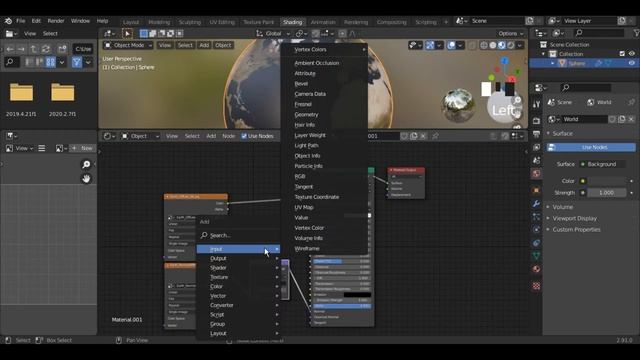Screen dimensions: 640x360
Task: Open the Object properties tab
Action: point(536,190)
